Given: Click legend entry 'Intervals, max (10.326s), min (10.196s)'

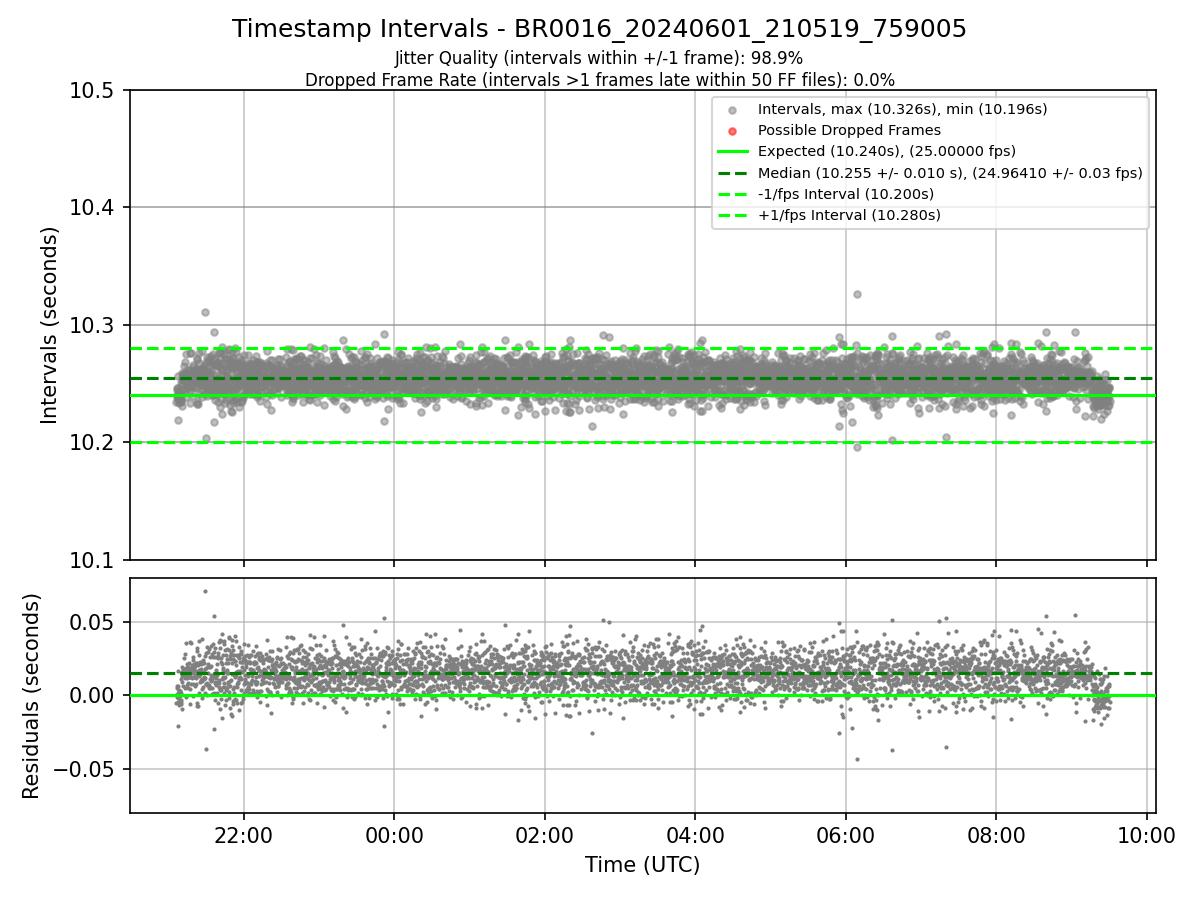Looking at the screenshot, I should [902, 109].
